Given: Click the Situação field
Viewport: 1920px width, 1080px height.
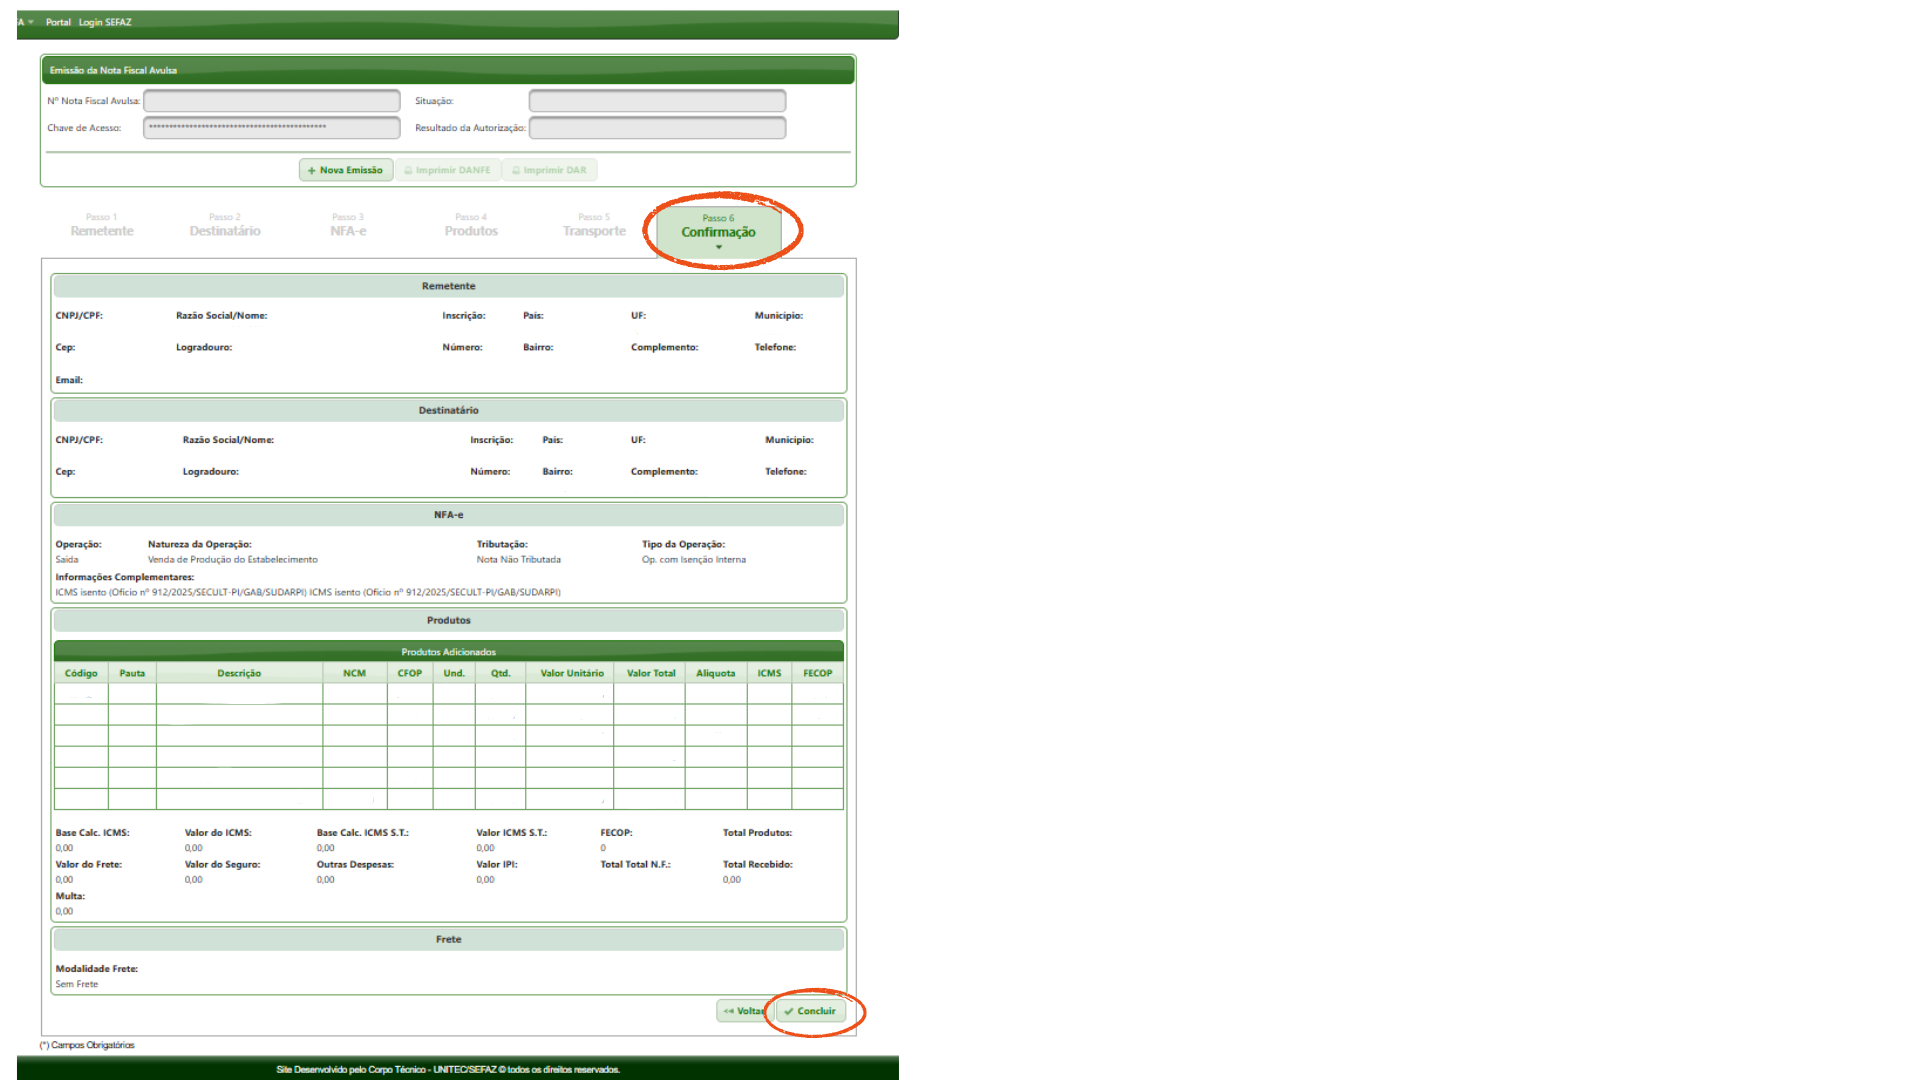Looking at the screenshot, I should [657, 101].
